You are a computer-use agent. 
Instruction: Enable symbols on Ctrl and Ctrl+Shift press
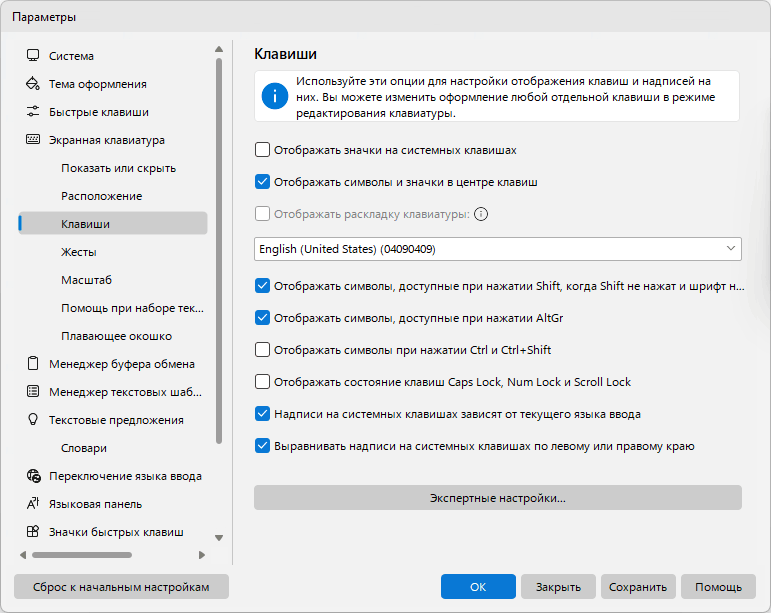tap(263, 350)
